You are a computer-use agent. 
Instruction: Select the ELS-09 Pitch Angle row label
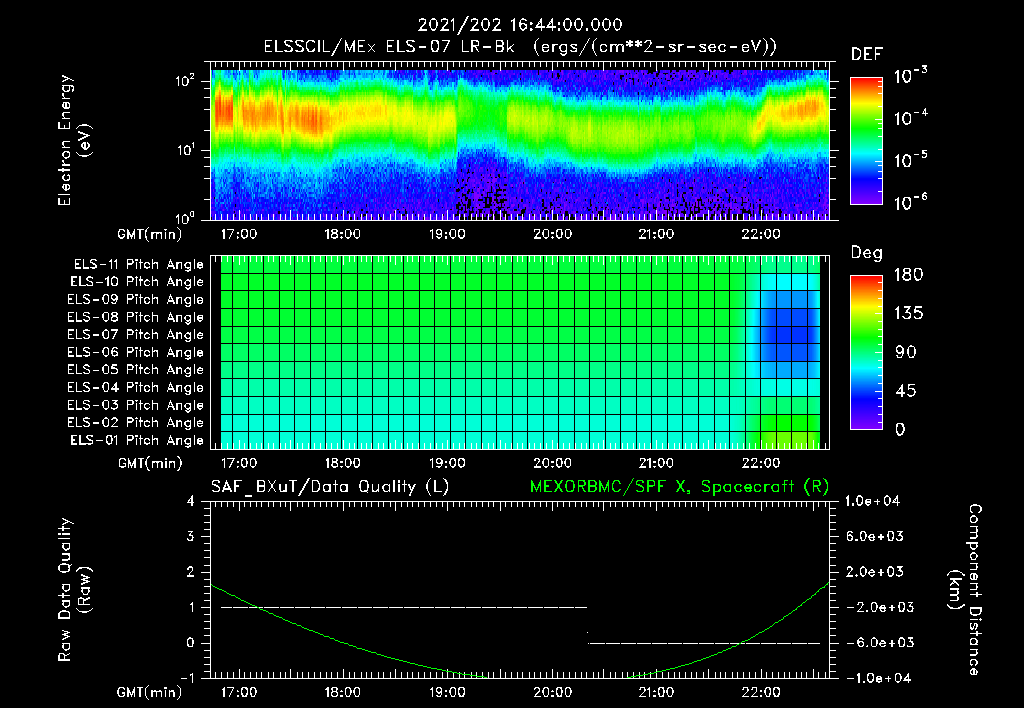point(136,300)
